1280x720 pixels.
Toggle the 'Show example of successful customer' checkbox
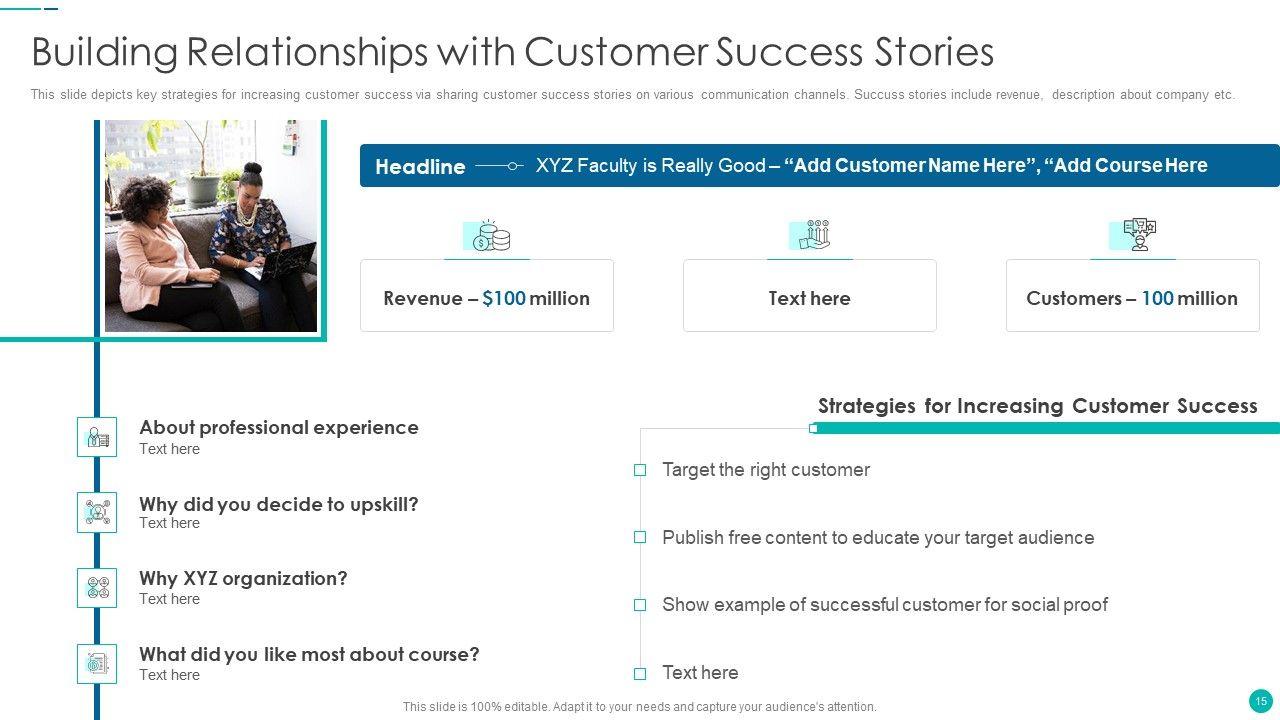640,605
